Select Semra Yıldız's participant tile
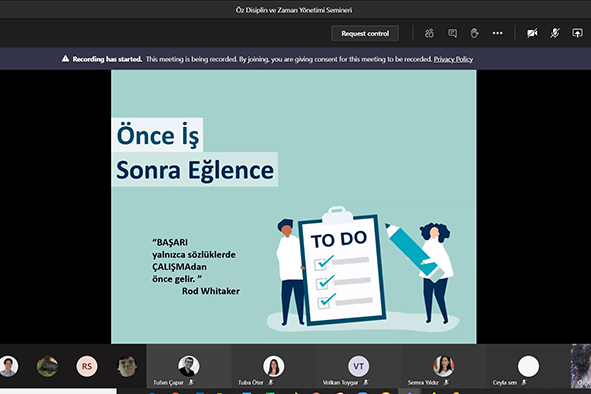The height and width of the screenshot is (394, 591). [443, 366]
